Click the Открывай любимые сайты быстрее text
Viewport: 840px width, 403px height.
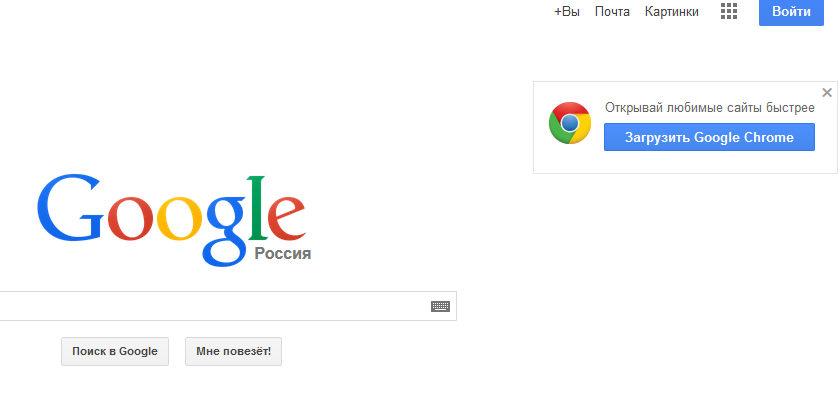[x=710, y=108]
